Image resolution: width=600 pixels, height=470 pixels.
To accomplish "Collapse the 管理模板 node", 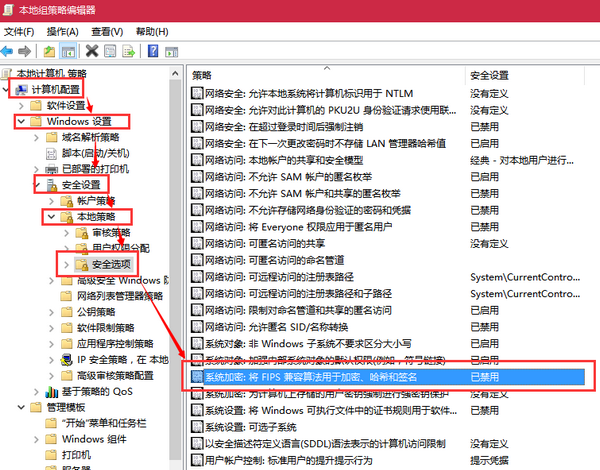I will coord(21,407).
